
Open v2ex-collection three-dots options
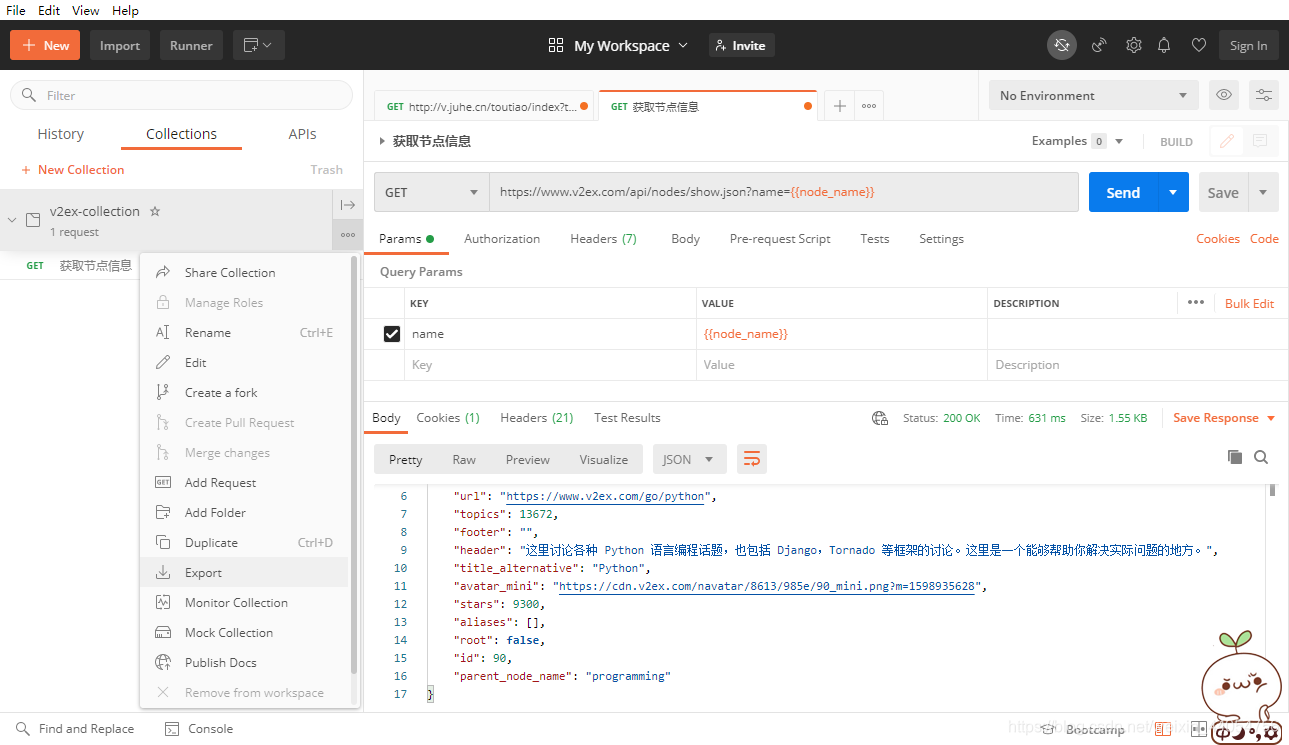tap(347, 235)
